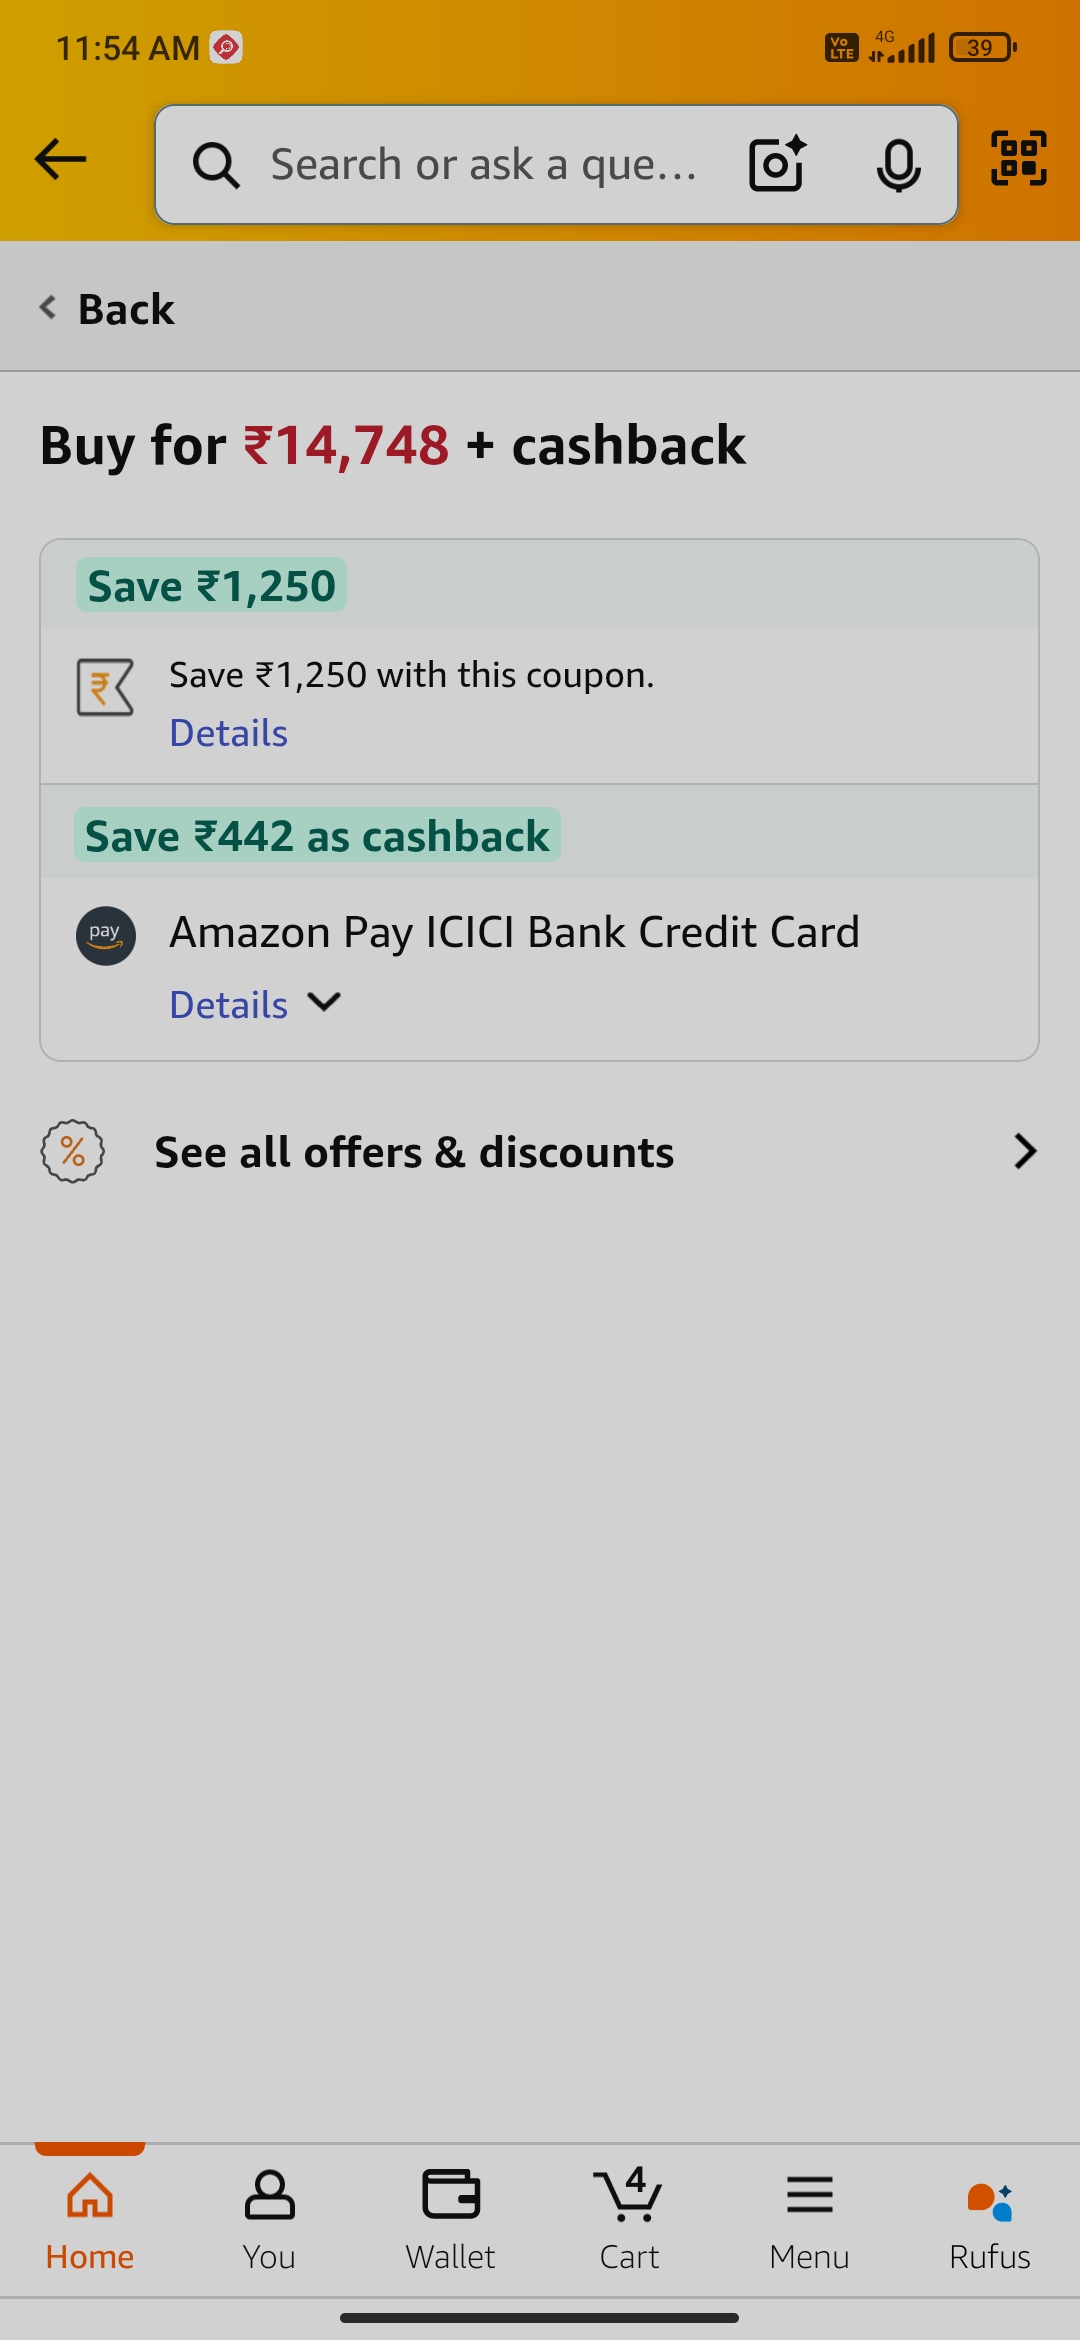This screenshot has height=2340, width=1080.
Task: Open See all offers & discounts
Action: [414, 1151]
